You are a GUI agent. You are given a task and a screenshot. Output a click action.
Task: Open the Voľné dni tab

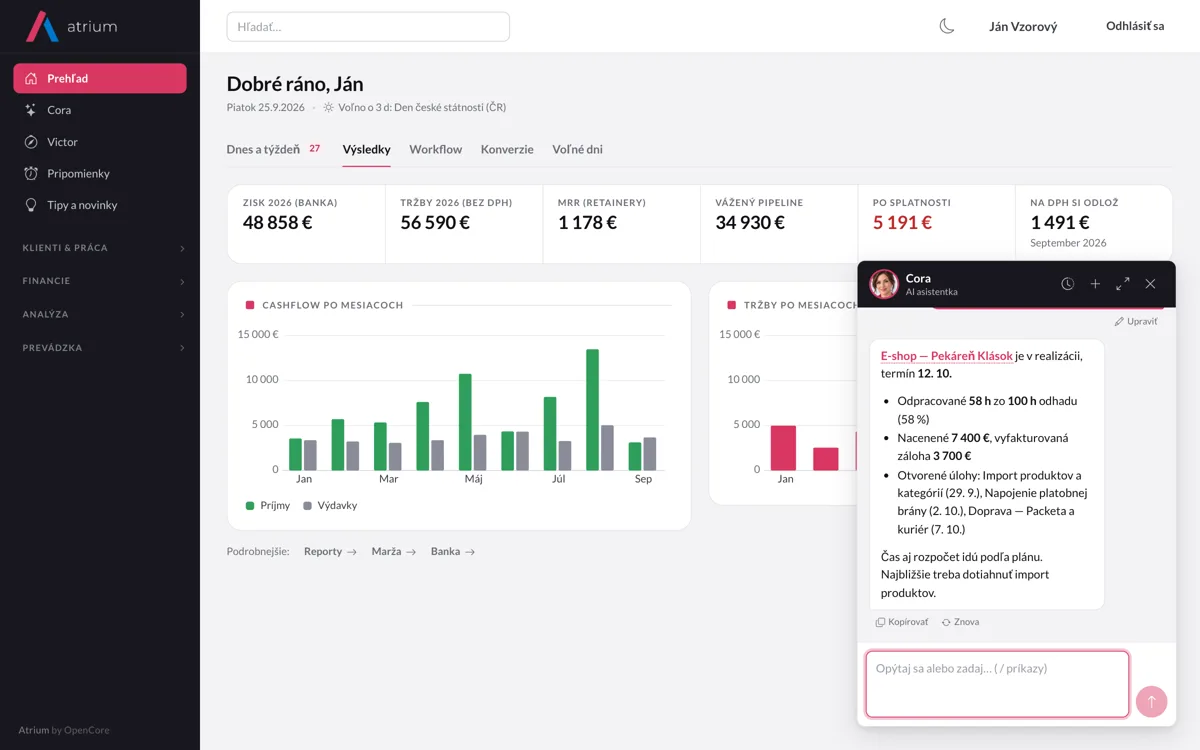pos(577,149)
